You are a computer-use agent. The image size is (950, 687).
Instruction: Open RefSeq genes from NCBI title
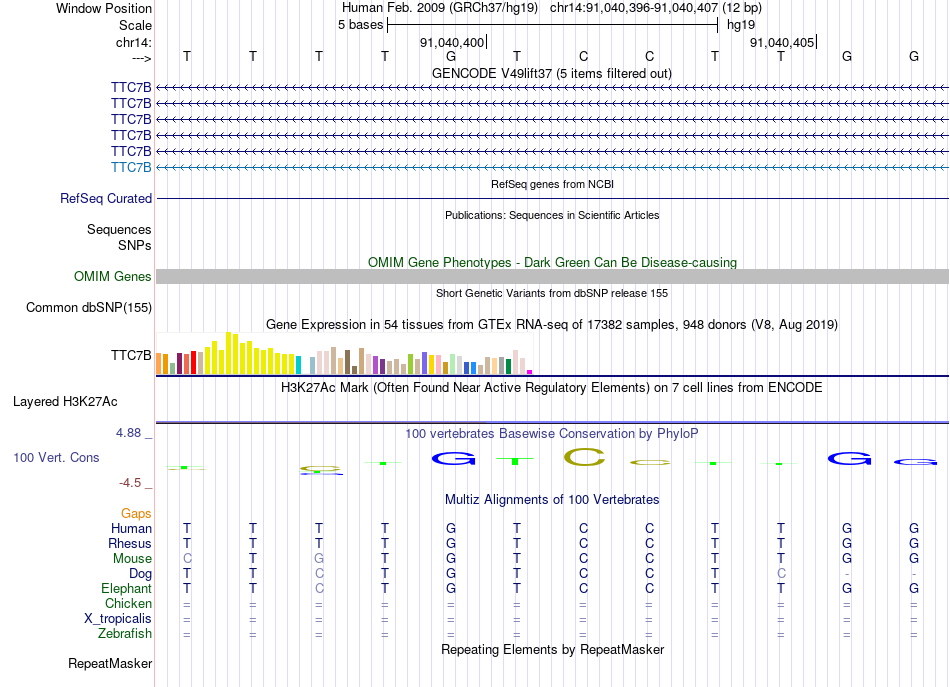pos(552,184)
